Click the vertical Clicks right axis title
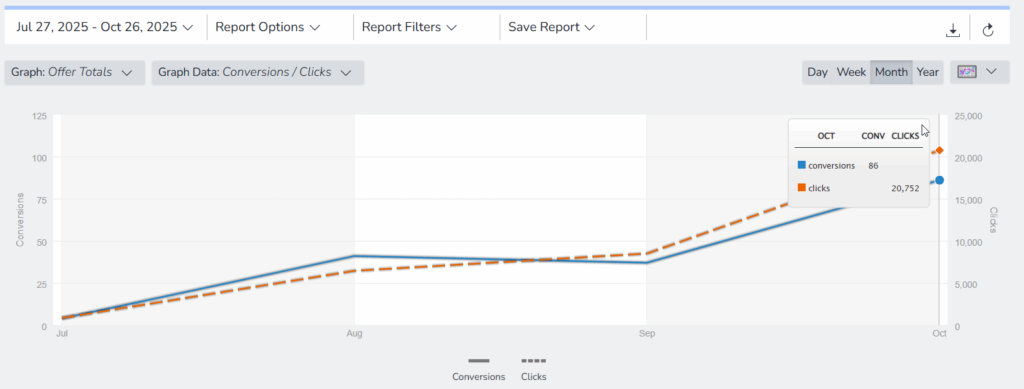The image size is (1024, 389). [993, 220]
